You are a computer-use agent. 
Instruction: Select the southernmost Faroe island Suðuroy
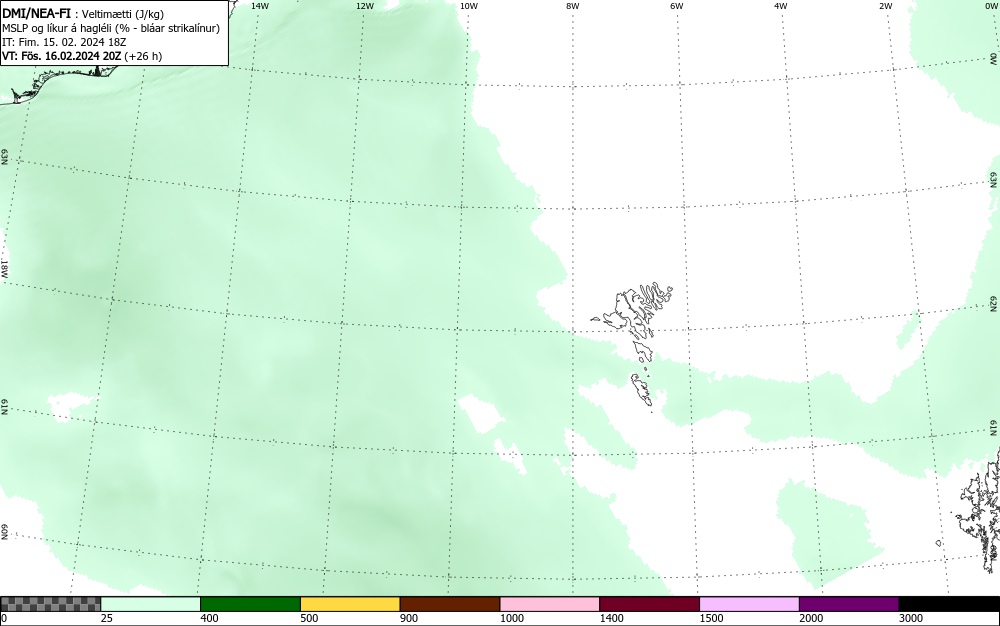[642, 389]
